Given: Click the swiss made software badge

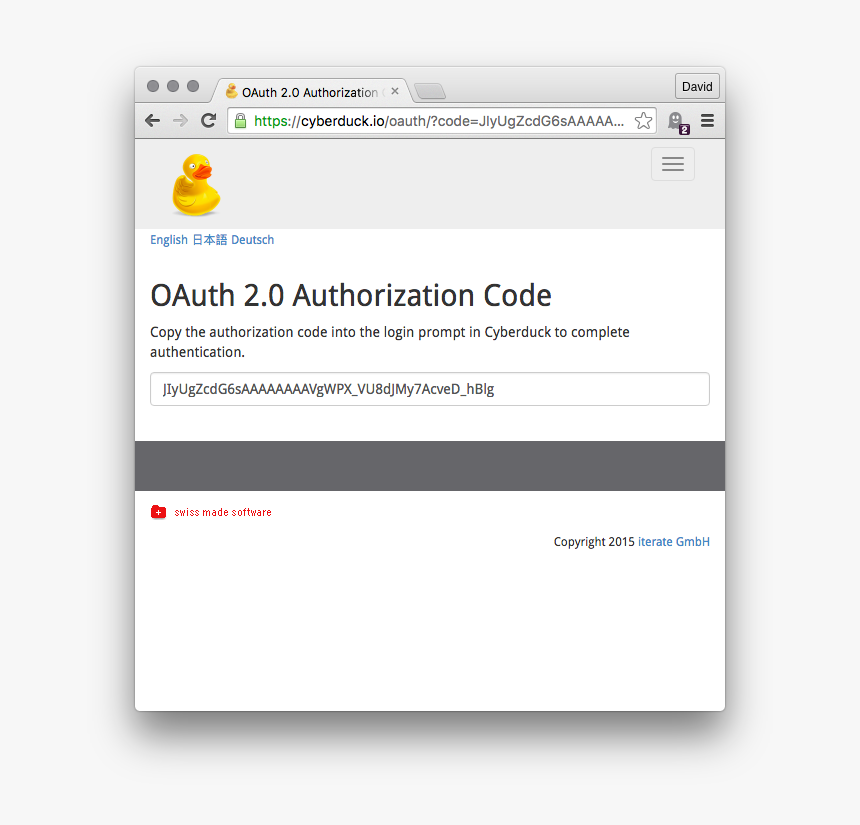Looking at the screenshot, I should pos(211,512).
